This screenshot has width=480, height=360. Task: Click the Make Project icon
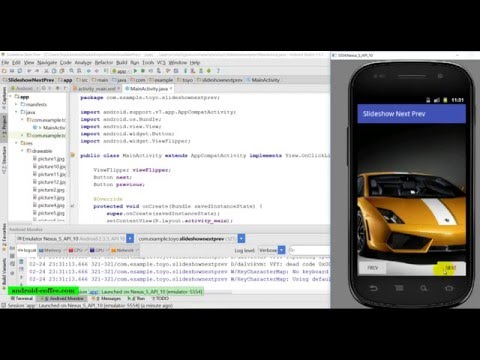point(106,71)
